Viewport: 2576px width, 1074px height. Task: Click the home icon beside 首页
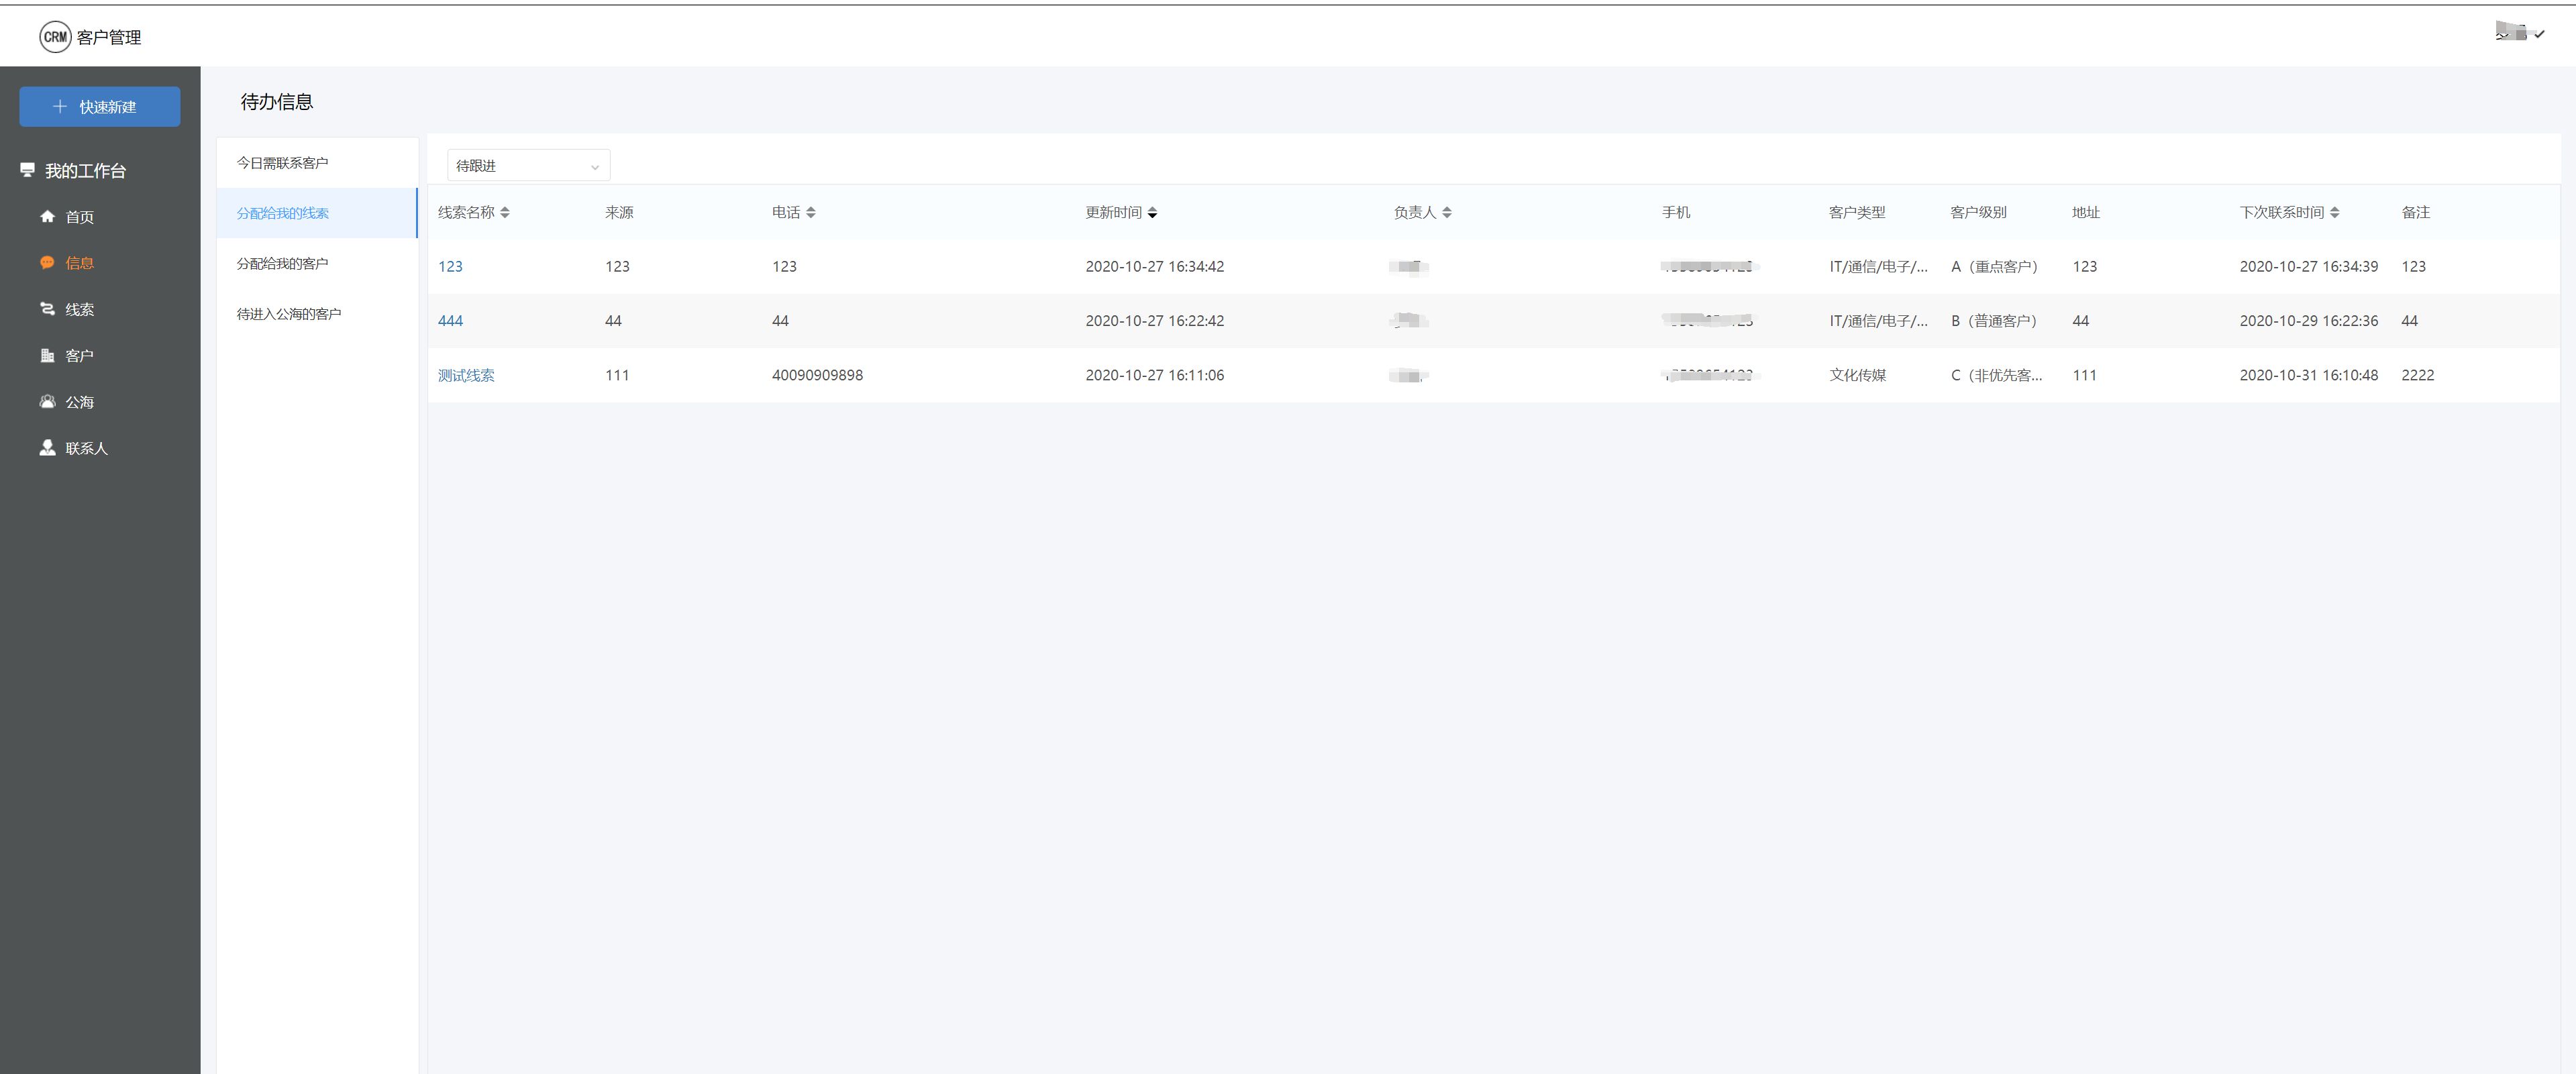pos(47,216)
